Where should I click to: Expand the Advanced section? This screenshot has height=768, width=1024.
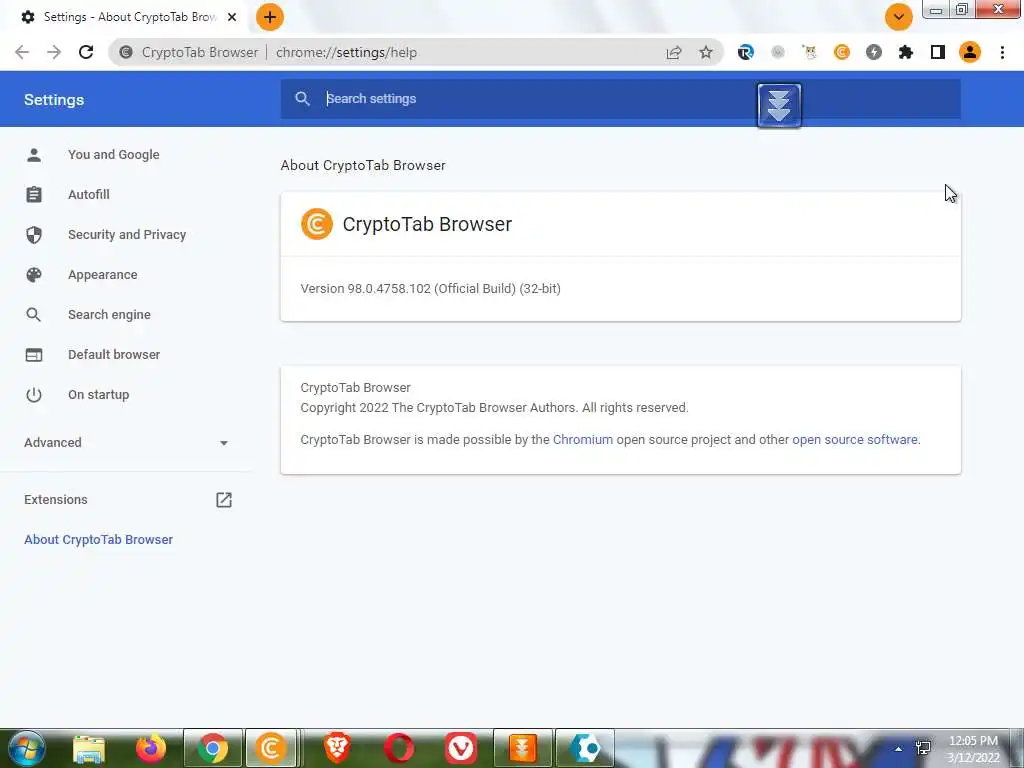125,443
